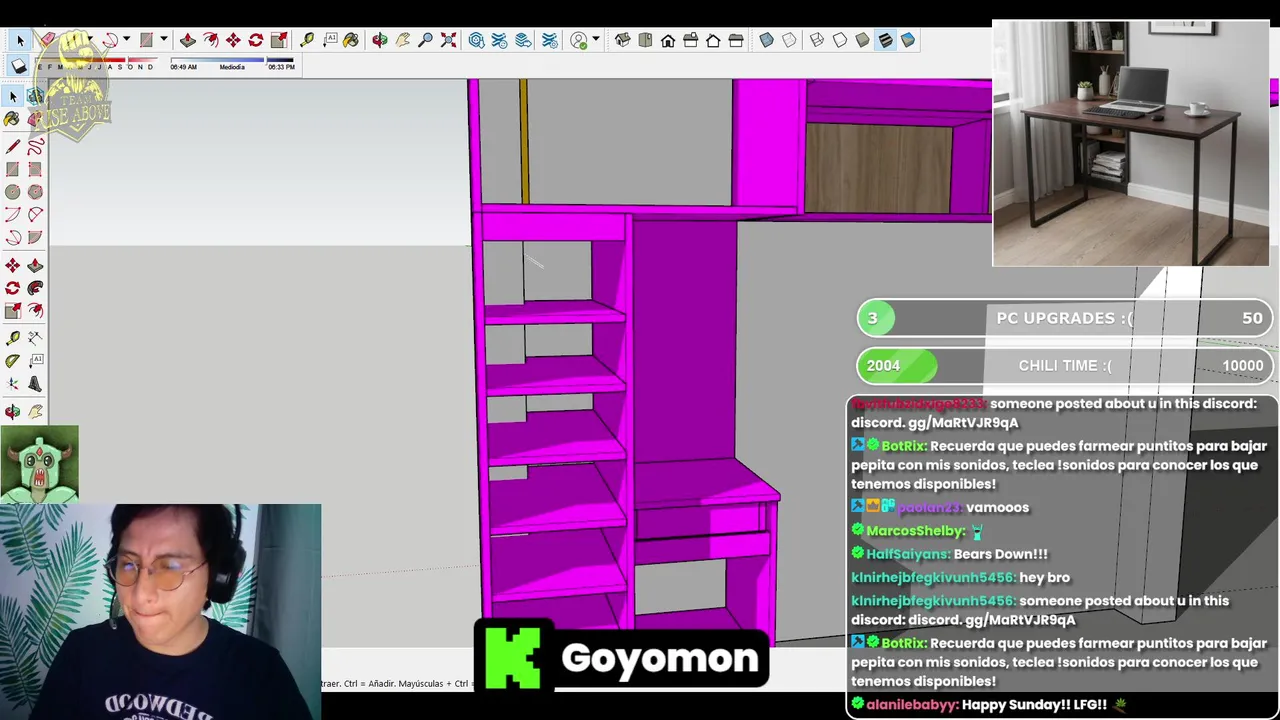Pick the Line pencil tool in left toolbar

click(13, 146)
